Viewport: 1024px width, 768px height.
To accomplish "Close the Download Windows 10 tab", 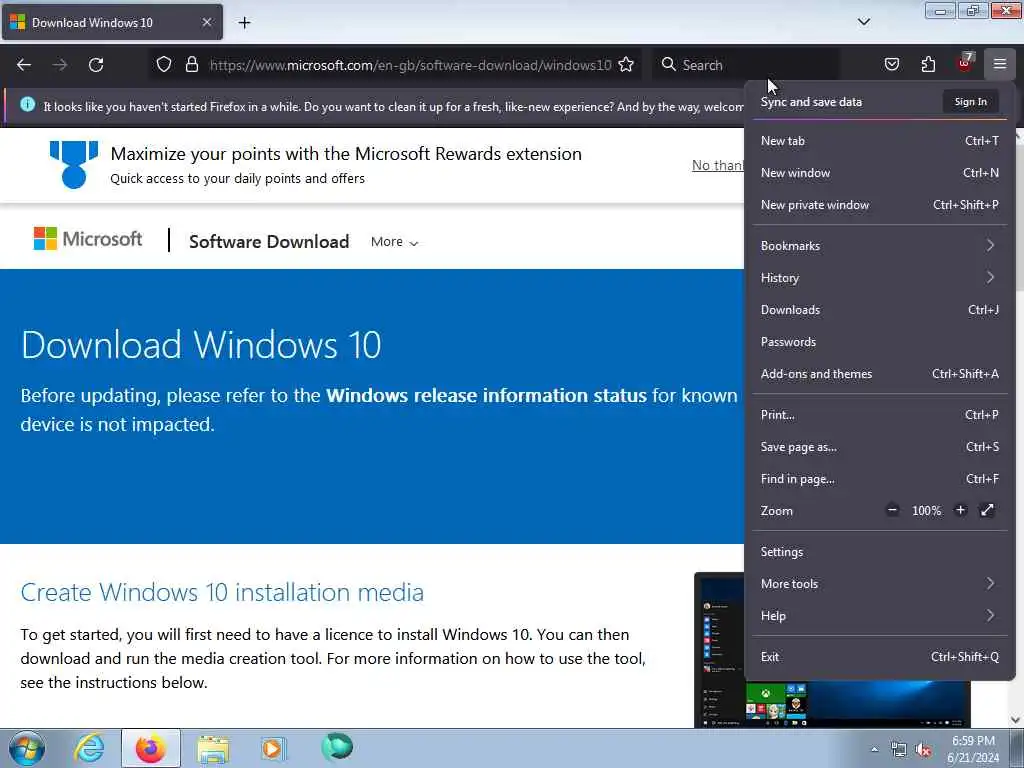I will pyautogui.click(x=206, y=22).
